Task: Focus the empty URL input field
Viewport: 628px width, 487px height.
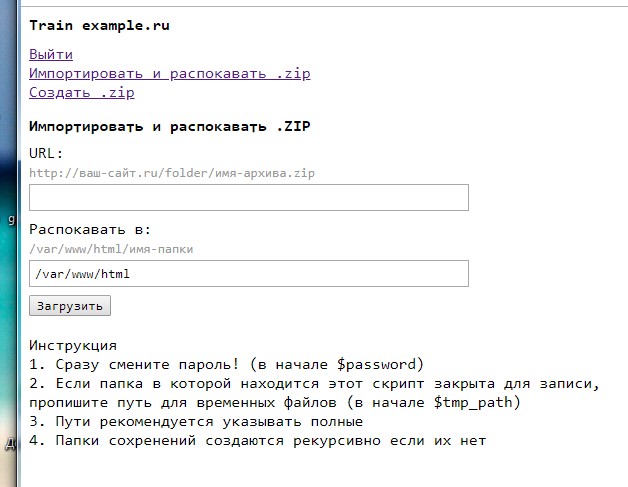Action: (x=249, y=197)
